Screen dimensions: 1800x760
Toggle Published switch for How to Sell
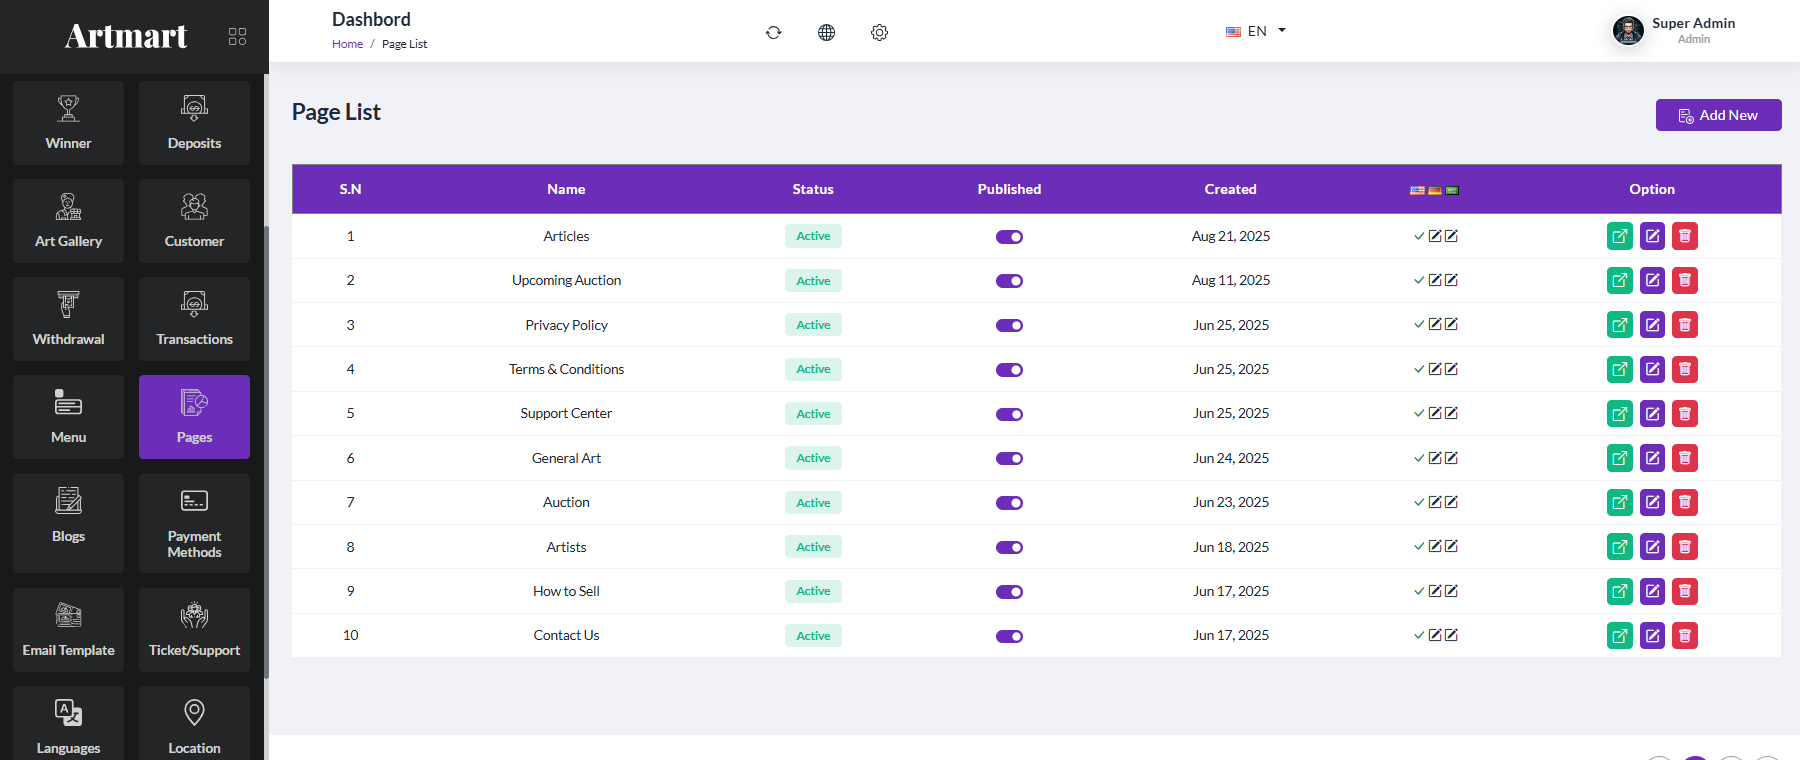point(1009,592)
